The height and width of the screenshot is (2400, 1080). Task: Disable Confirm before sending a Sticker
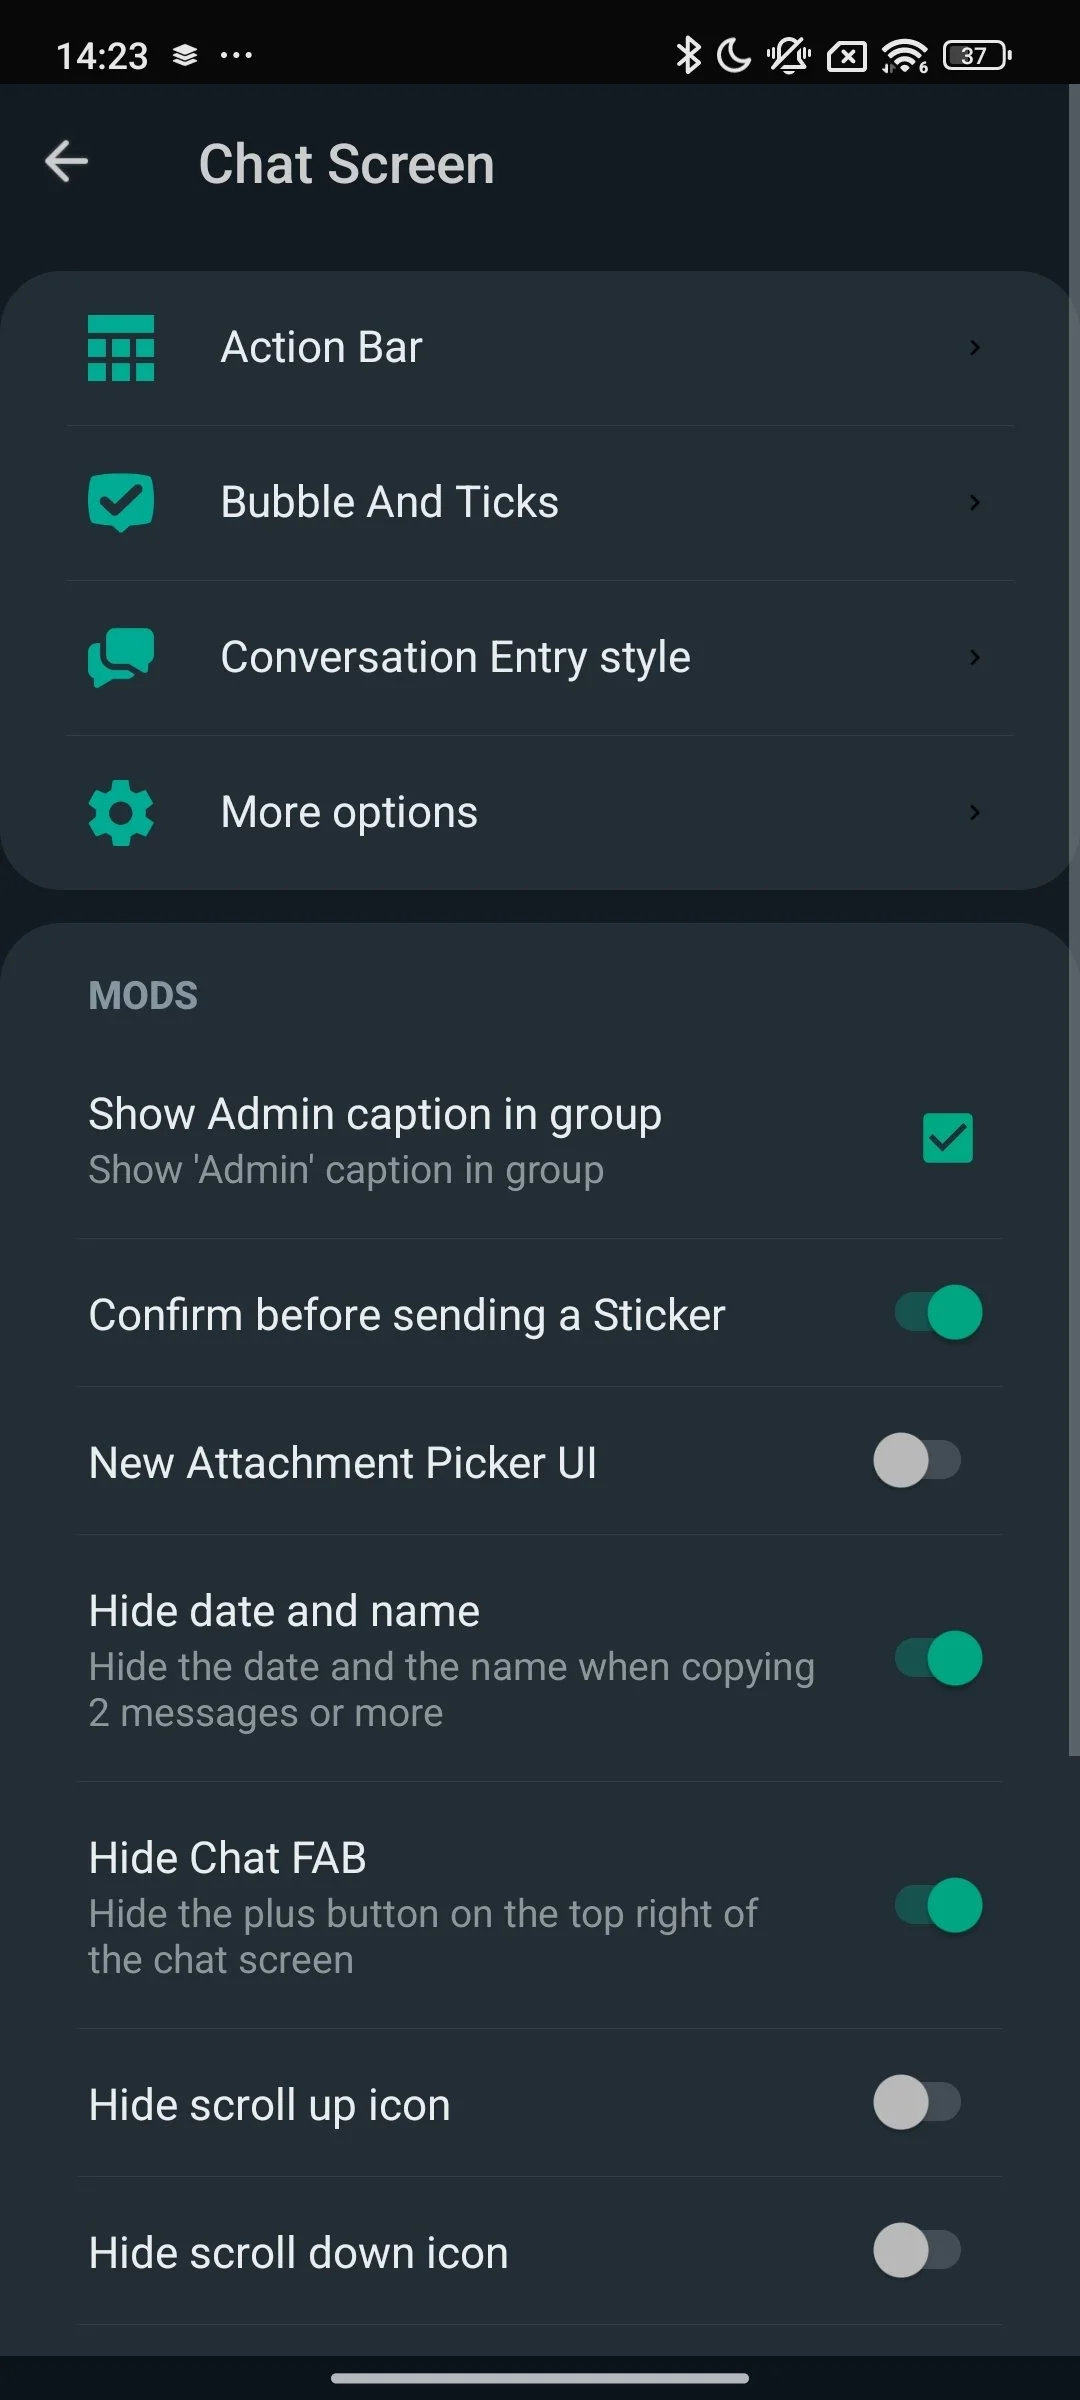point(938,1312)
